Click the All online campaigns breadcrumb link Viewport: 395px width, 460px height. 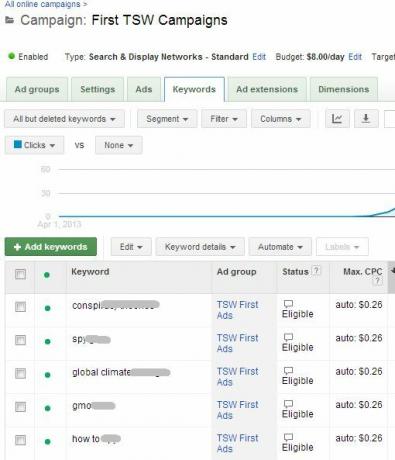click(x=43, y=4)
